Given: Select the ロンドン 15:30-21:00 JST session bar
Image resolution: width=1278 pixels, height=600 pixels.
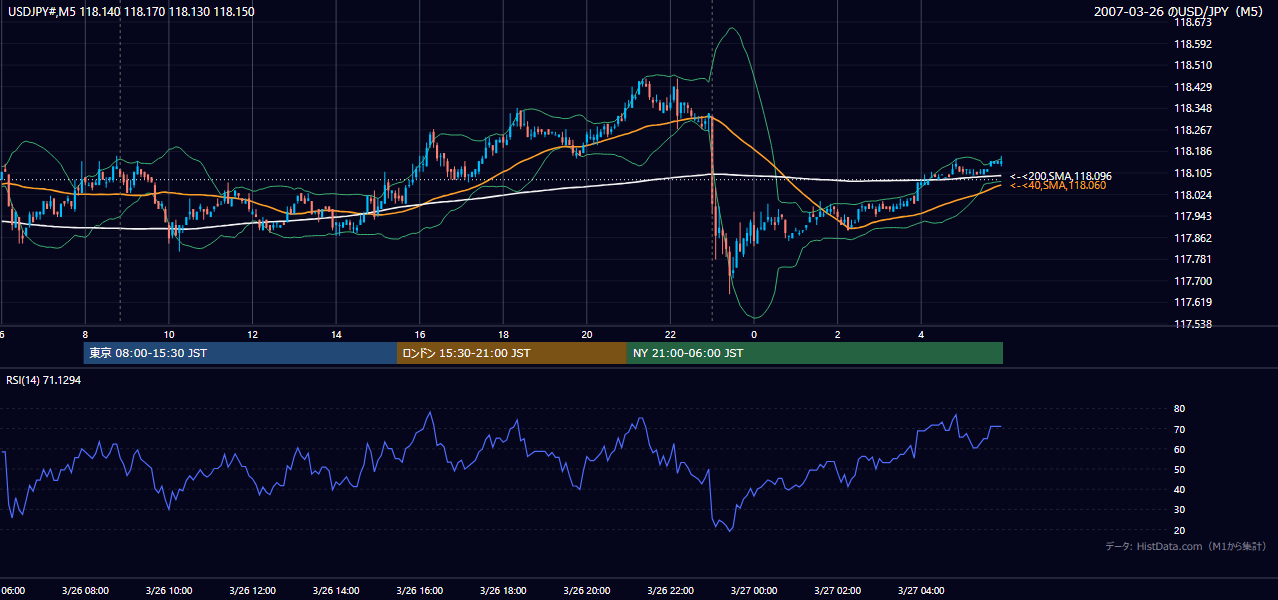Looking at the screenshot, I should pyautogui.click(x=512, y=353).
